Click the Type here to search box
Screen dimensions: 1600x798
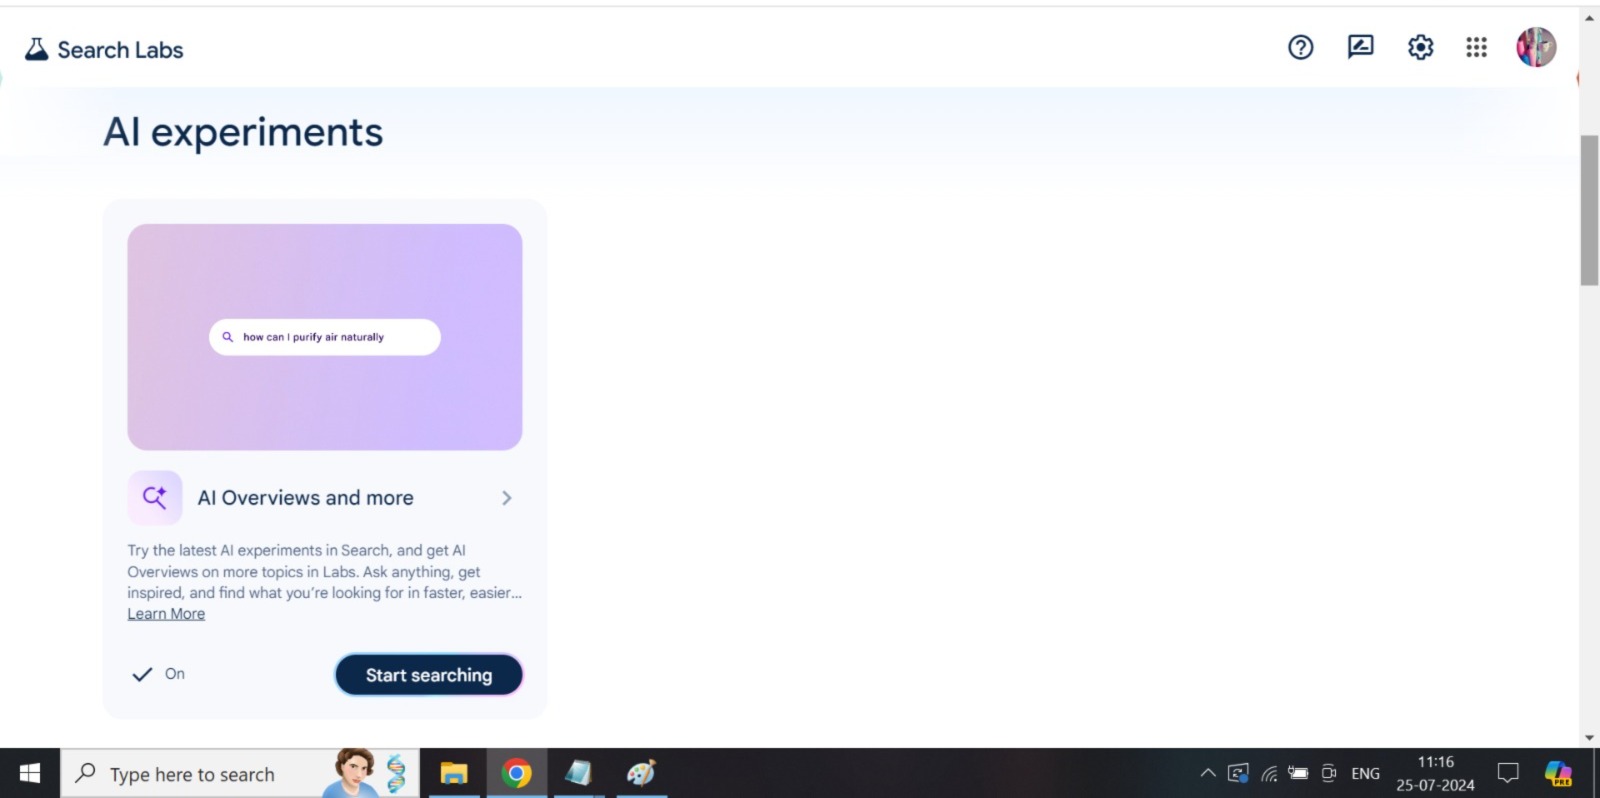192,774
